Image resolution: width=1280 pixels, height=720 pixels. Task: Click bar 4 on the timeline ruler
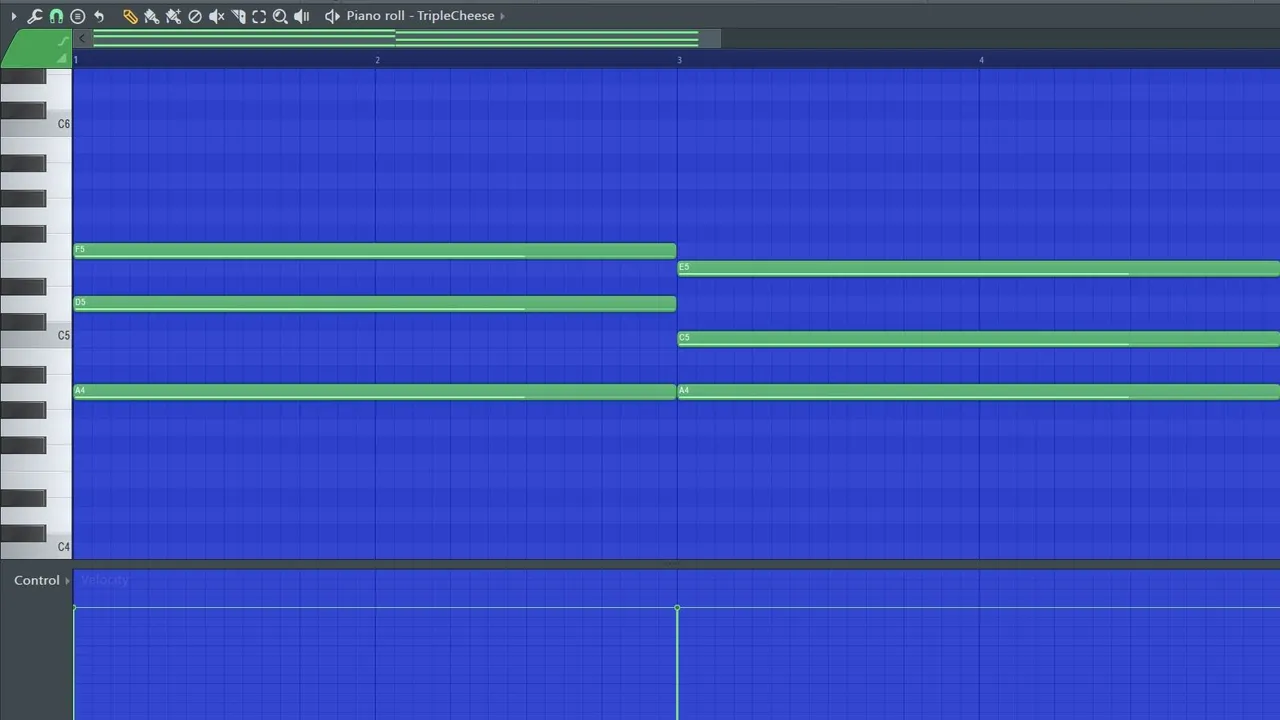pyautogui.click(x=981, y=61)
